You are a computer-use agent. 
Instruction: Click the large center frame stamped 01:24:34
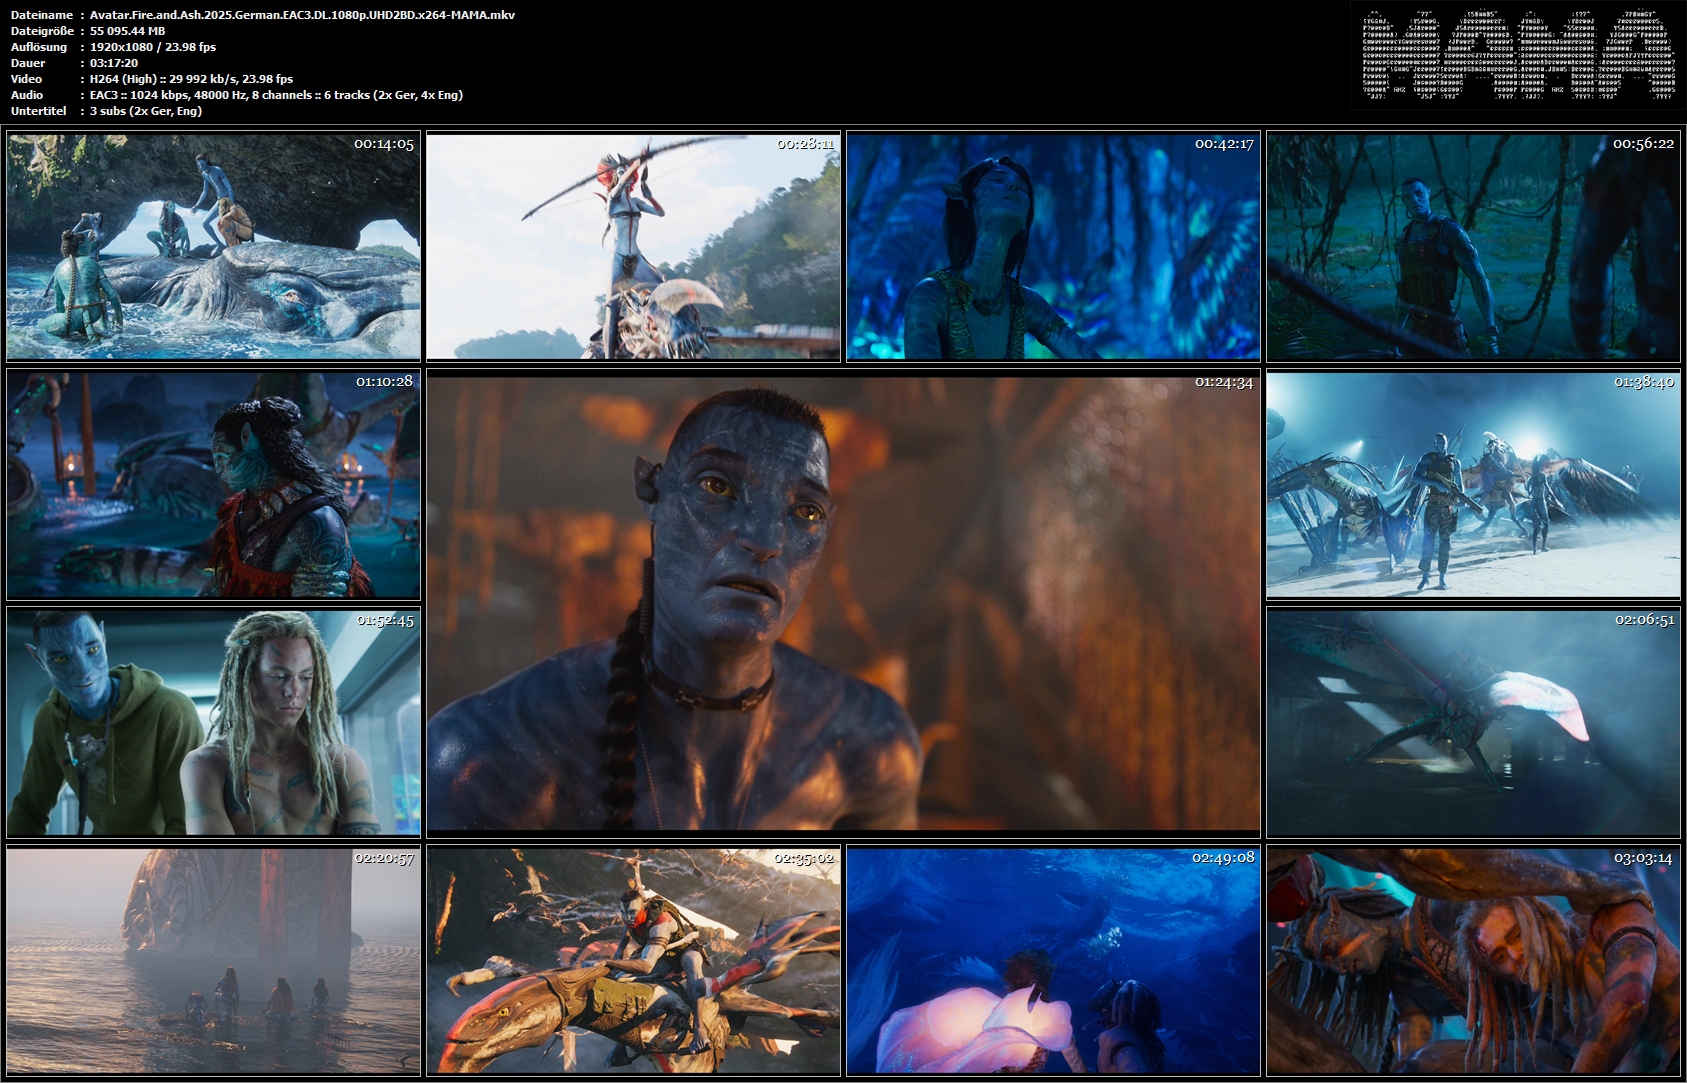(843, 603)
